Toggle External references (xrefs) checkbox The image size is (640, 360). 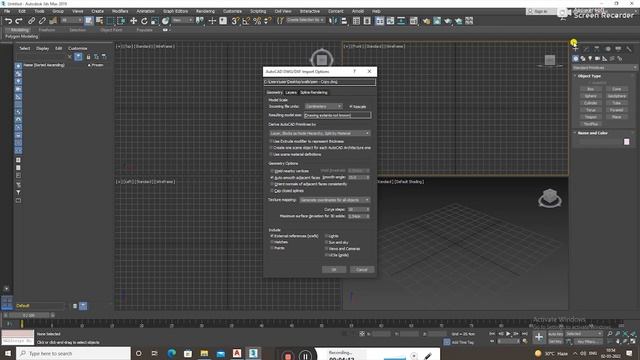click(x=272, y=236)
